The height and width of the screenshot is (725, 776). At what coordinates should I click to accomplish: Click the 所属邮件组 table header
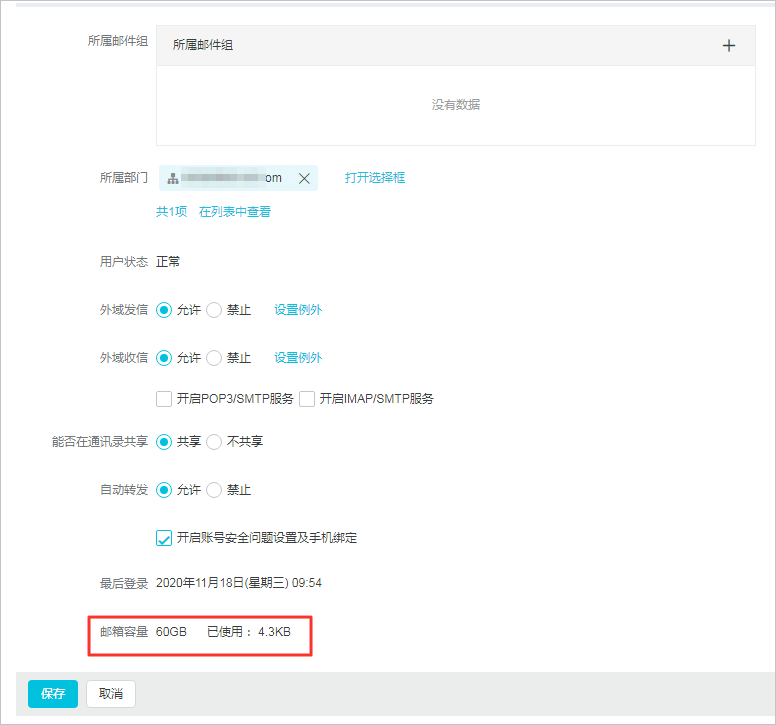click(x=203, y=45)
